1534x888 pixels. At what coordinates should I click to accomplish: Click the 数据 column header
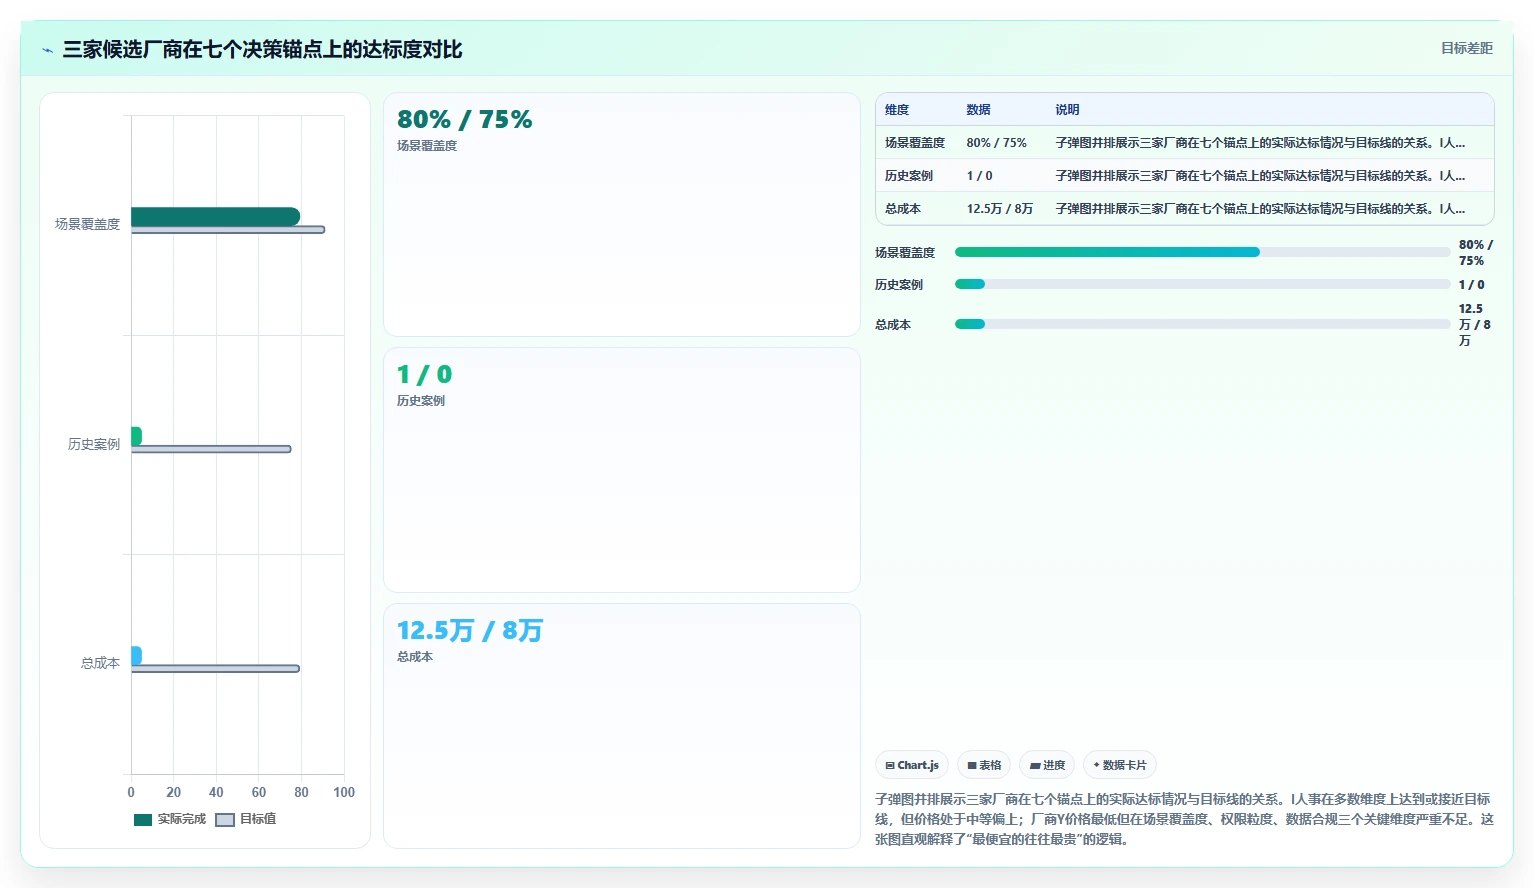point(978,110)
